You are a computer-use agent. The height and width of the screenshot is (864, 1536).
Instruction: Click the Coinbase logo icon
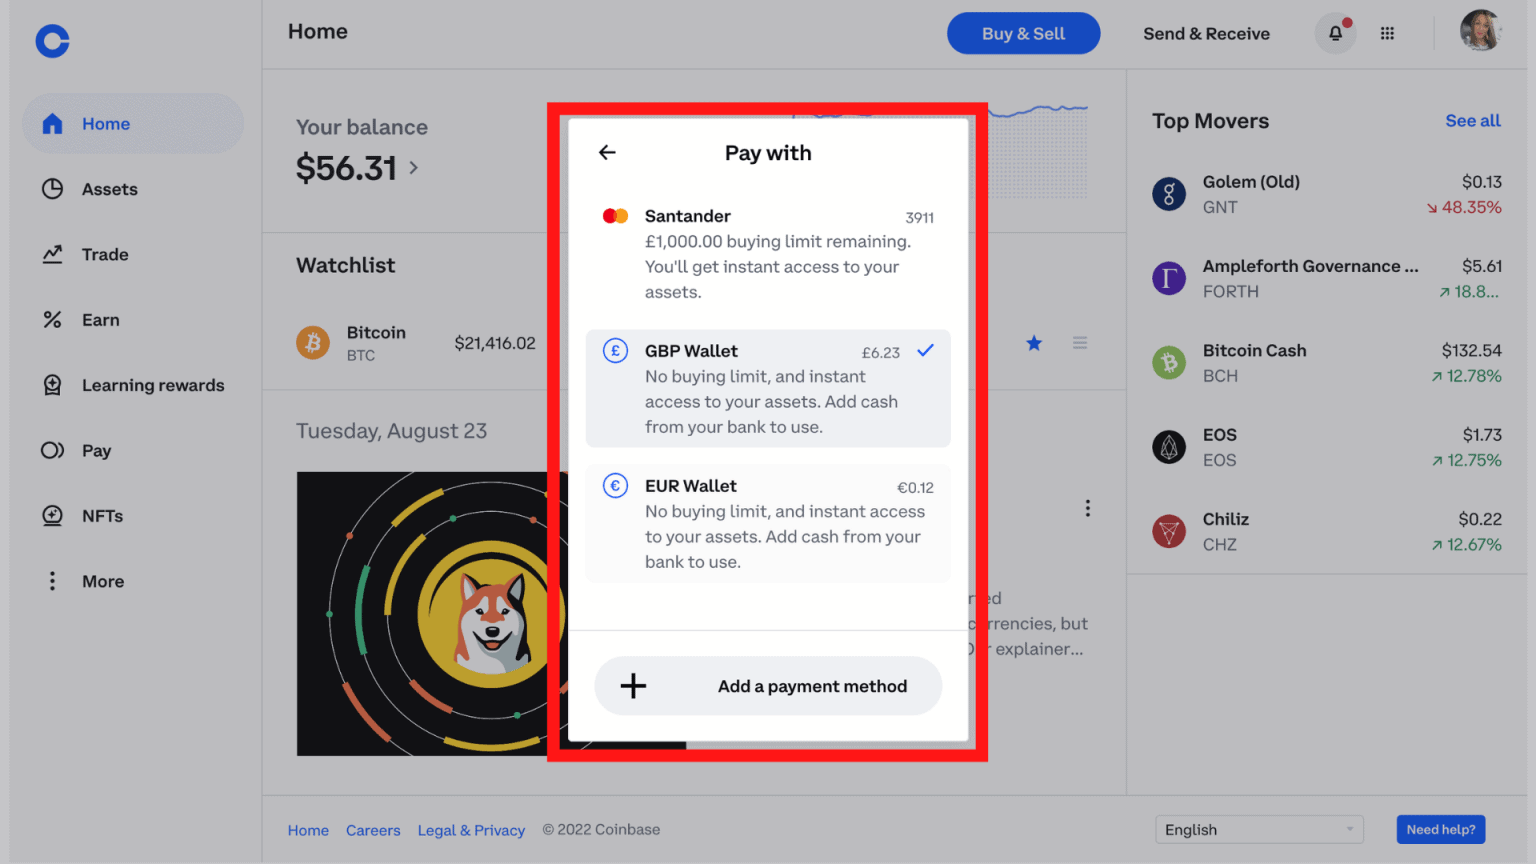tap(52, 41)
